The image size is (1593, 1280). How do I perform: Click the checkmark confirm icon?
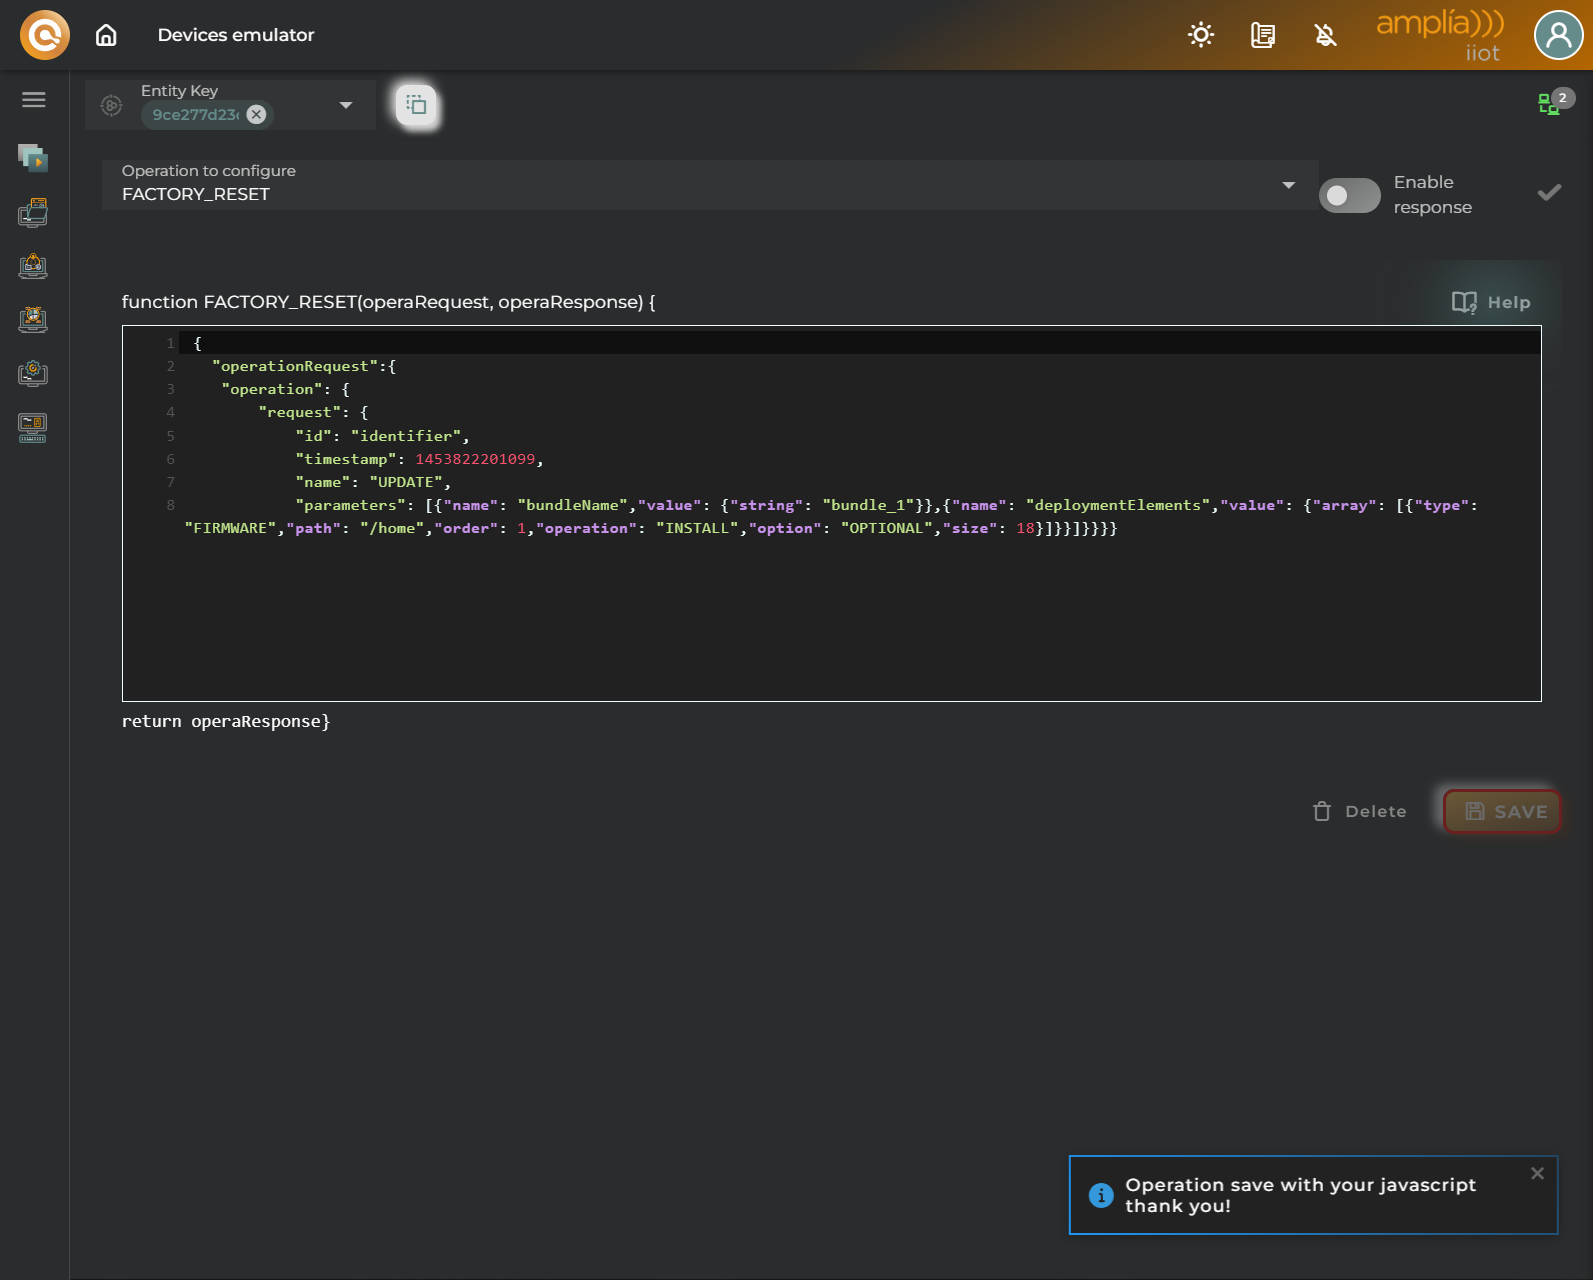point(1549,193)
